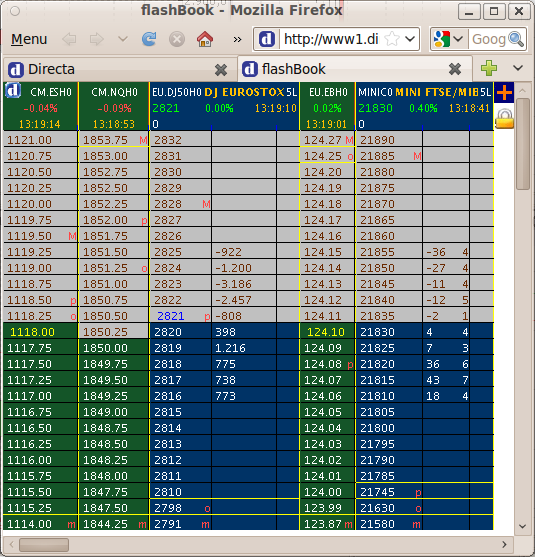Click price 124.27 in the EBH0 column

click(x=323, y=140)
